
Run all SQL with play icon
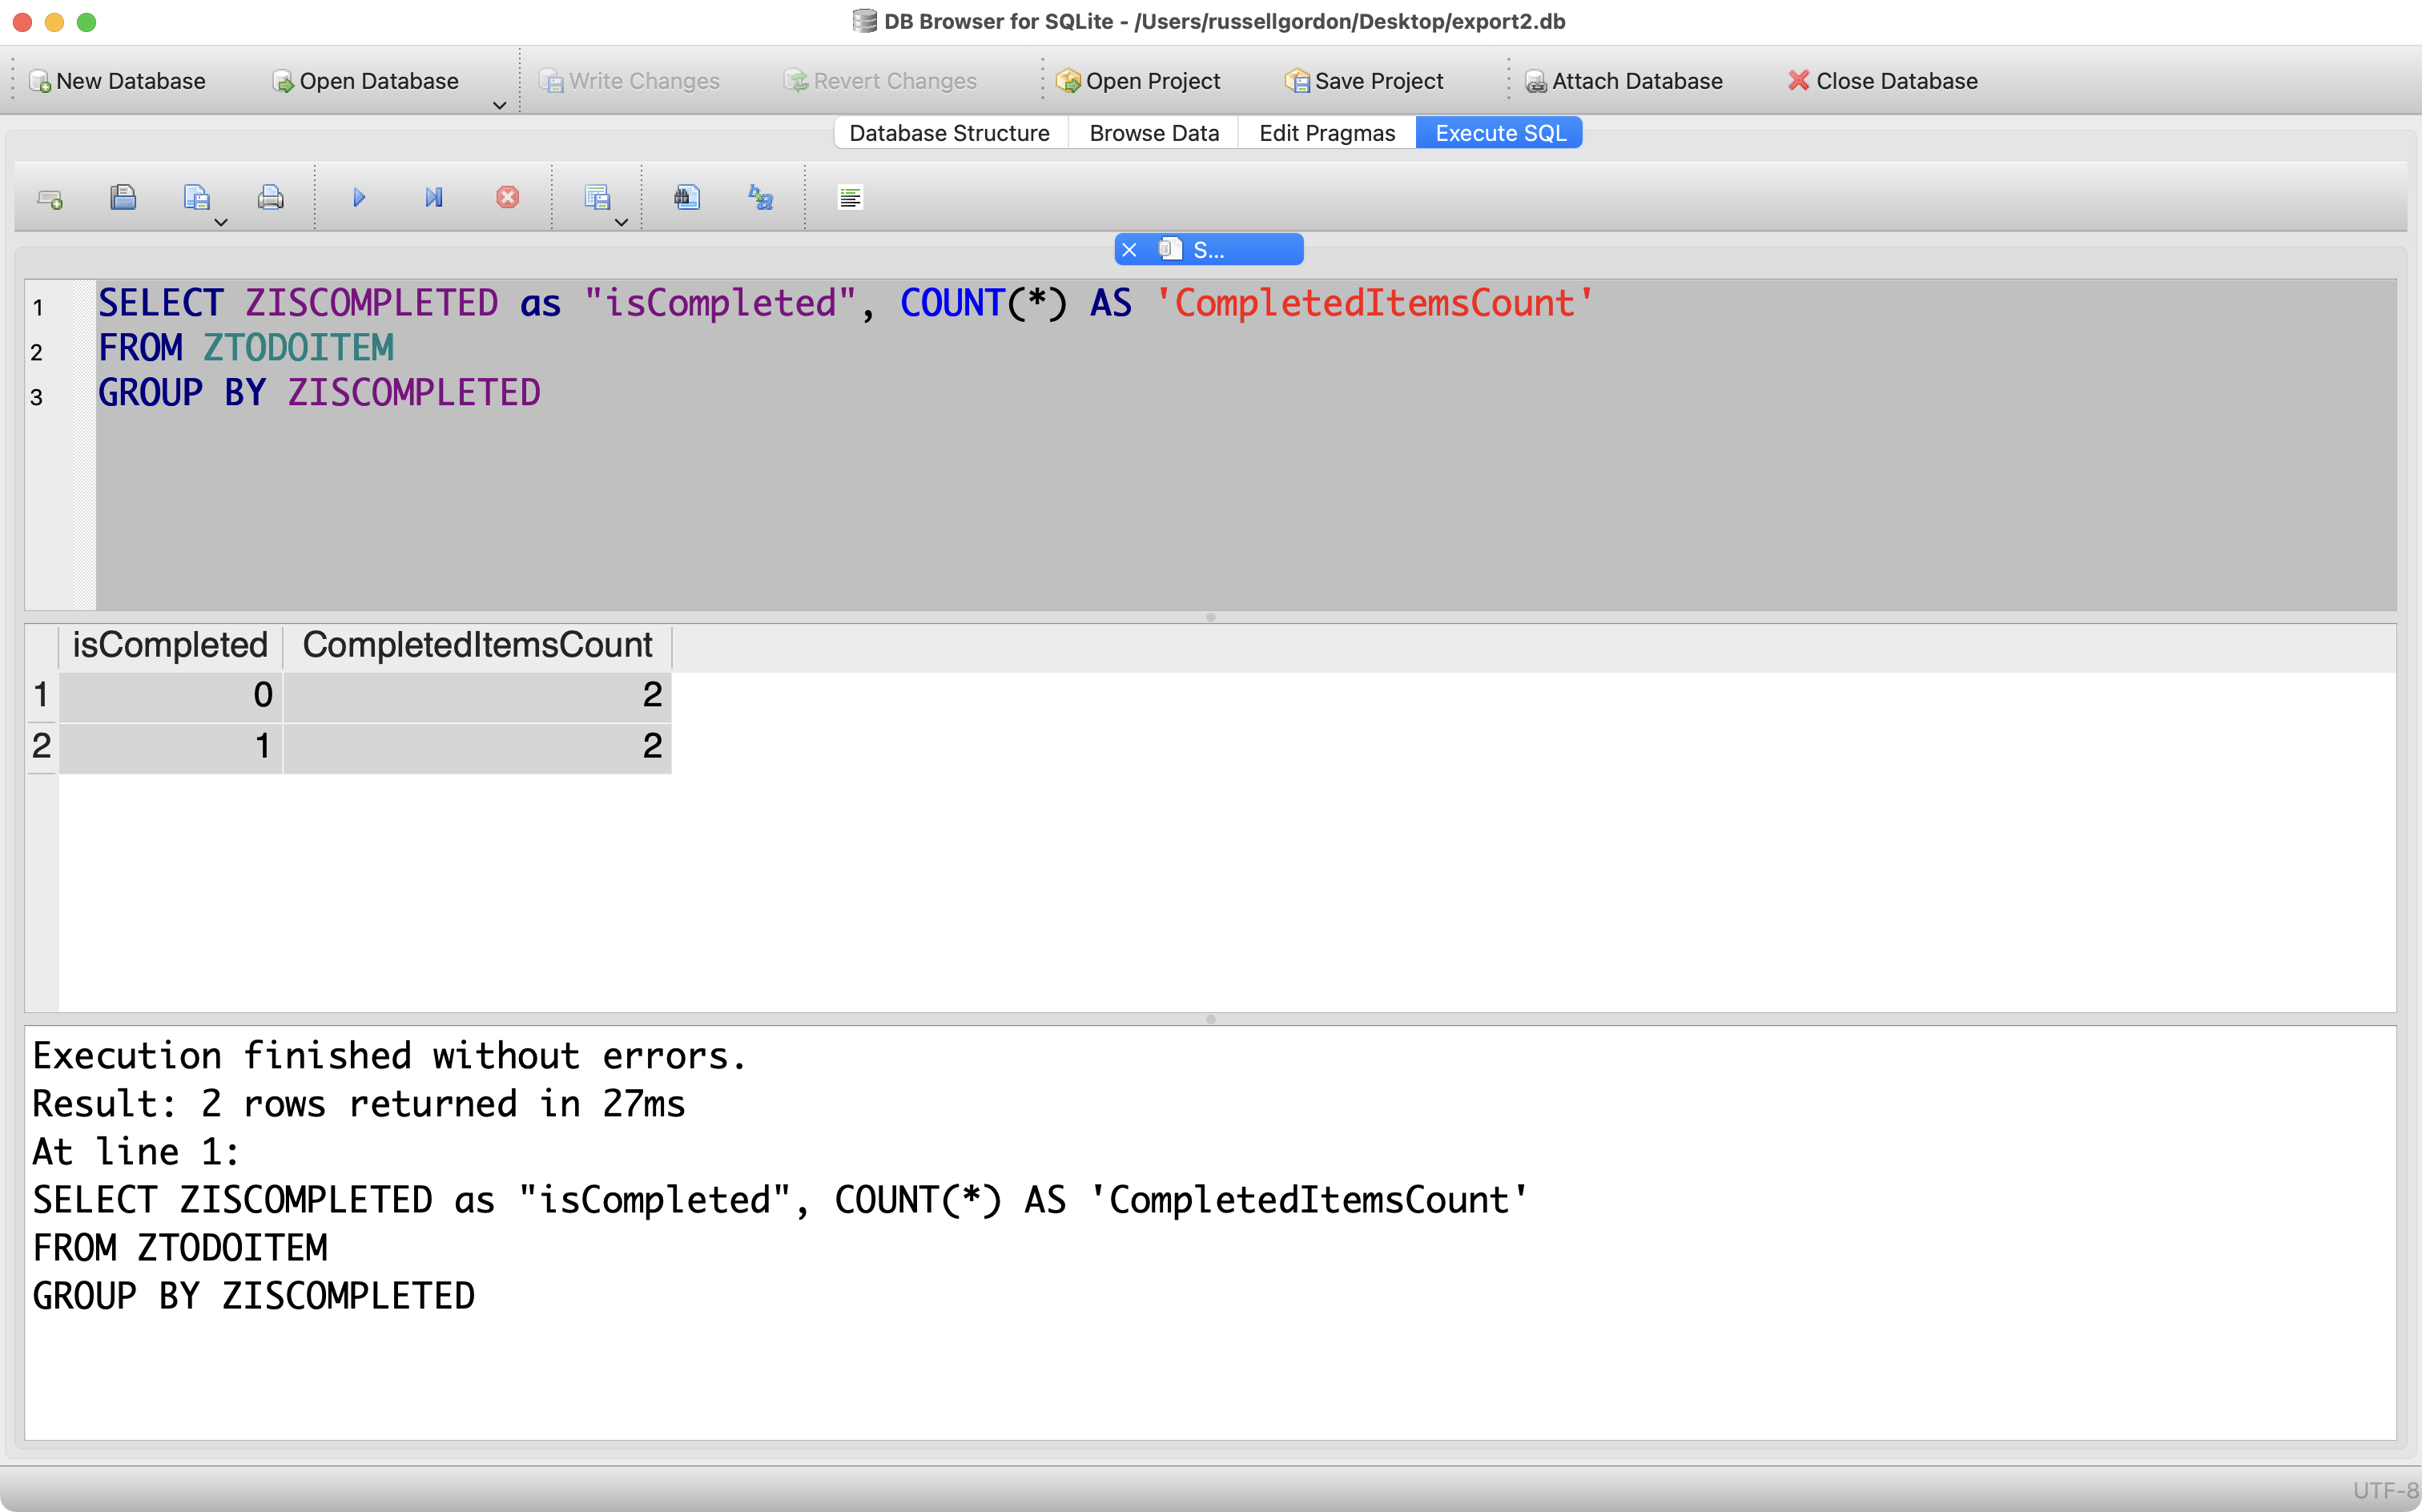[359, 198]
